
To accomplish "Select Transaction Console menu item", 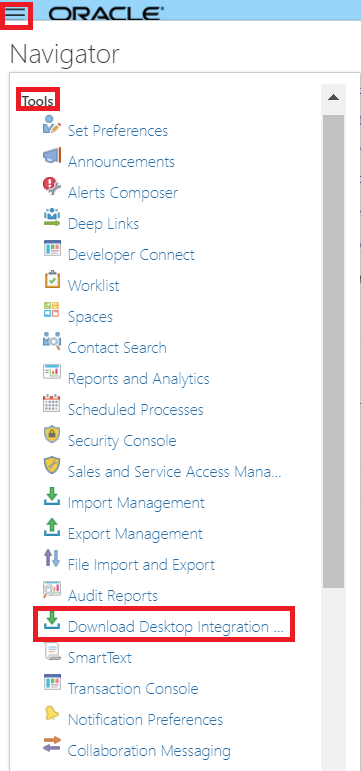I will pyautogui.click(x=133, y=688).
